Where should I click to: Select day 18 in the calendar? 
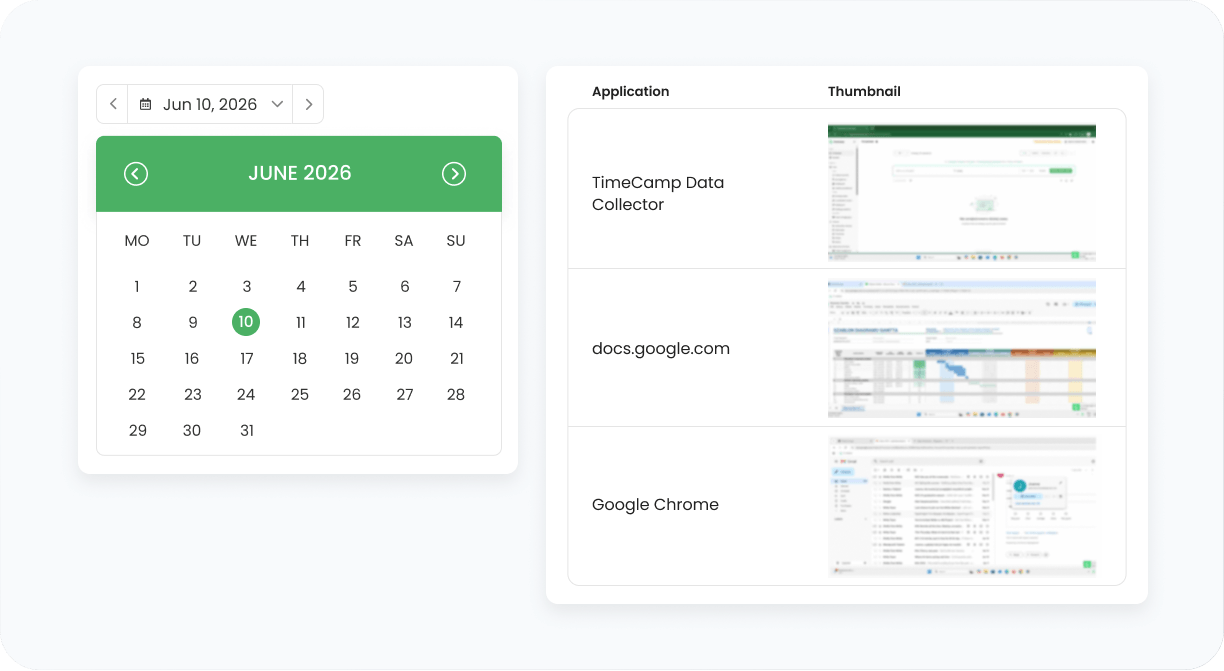point(300,359)
